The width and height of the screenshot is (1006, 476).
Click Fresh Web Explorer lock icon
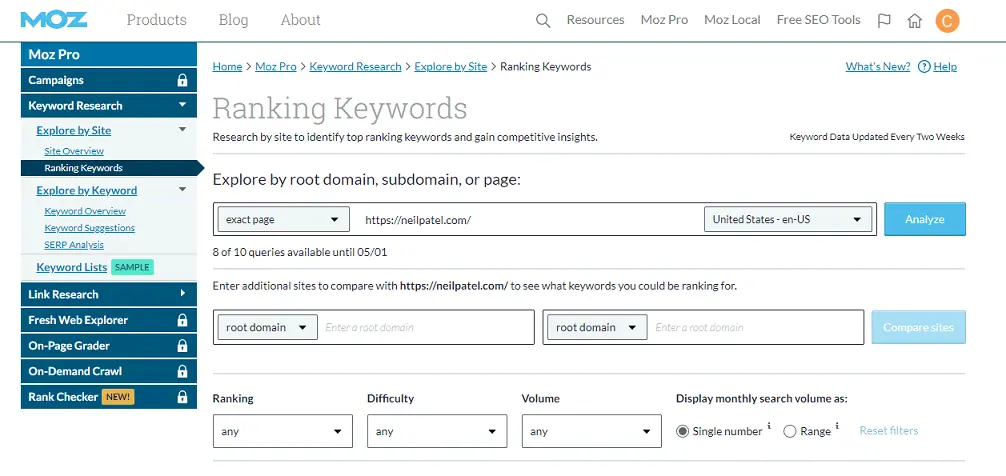point(182,320)
